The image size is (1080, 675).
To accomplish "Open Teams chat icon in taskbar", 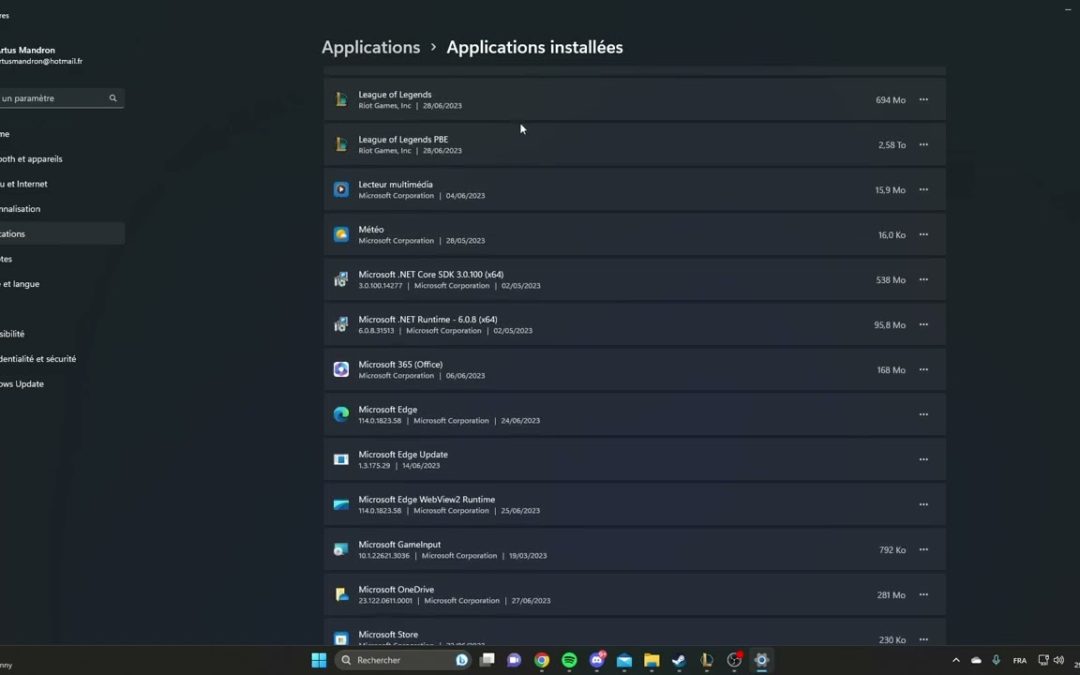I will [515, 660].
